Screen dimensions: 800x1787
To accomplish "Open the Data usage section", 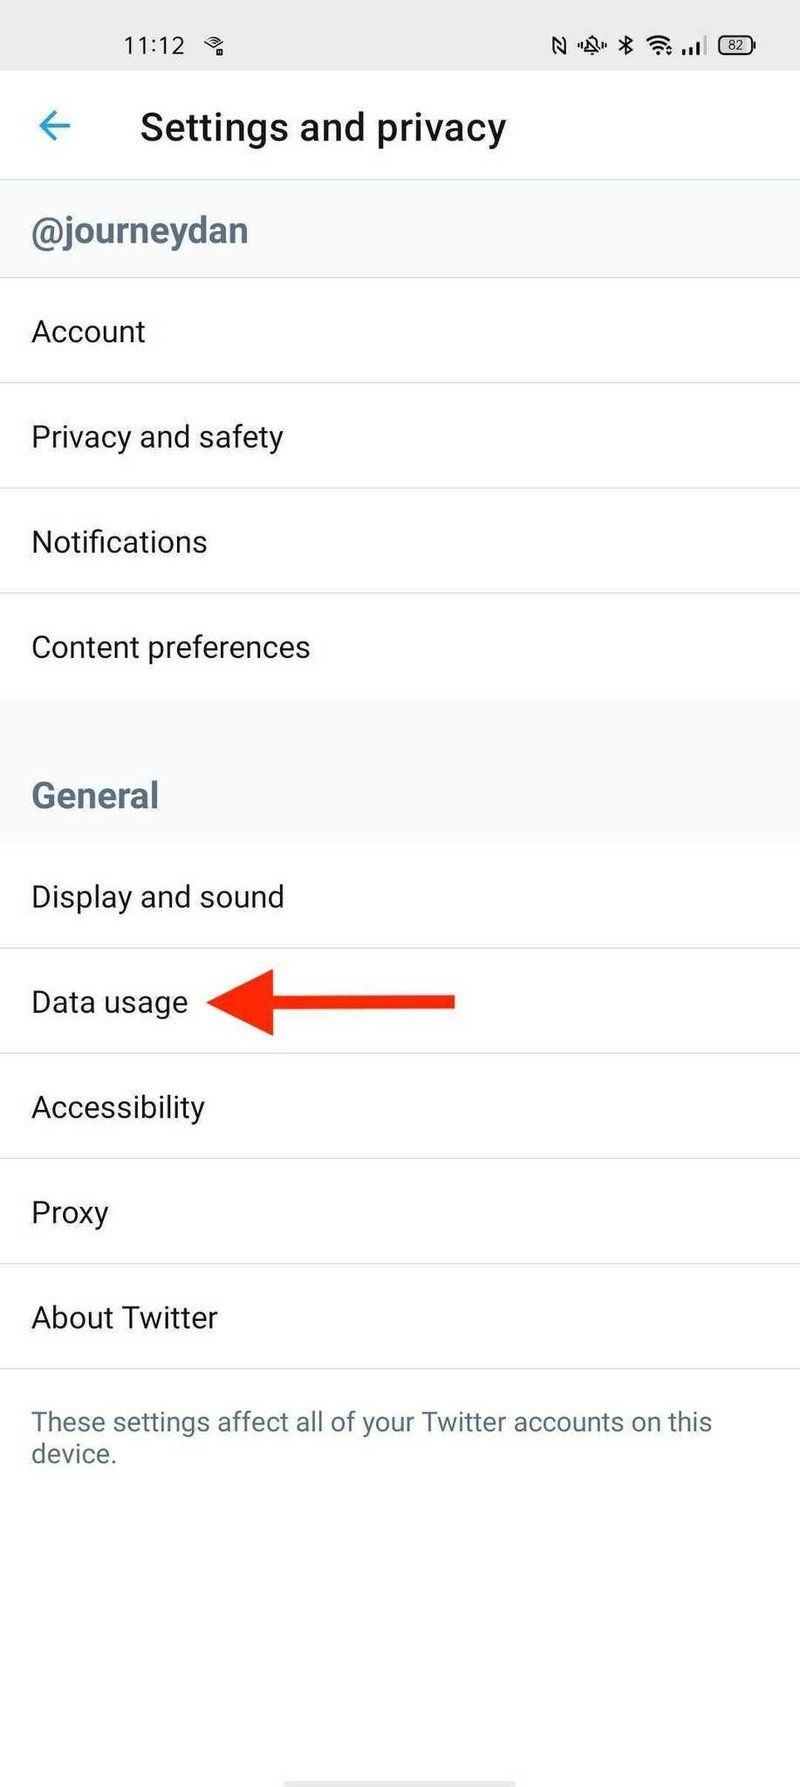I will point(110,1001).
